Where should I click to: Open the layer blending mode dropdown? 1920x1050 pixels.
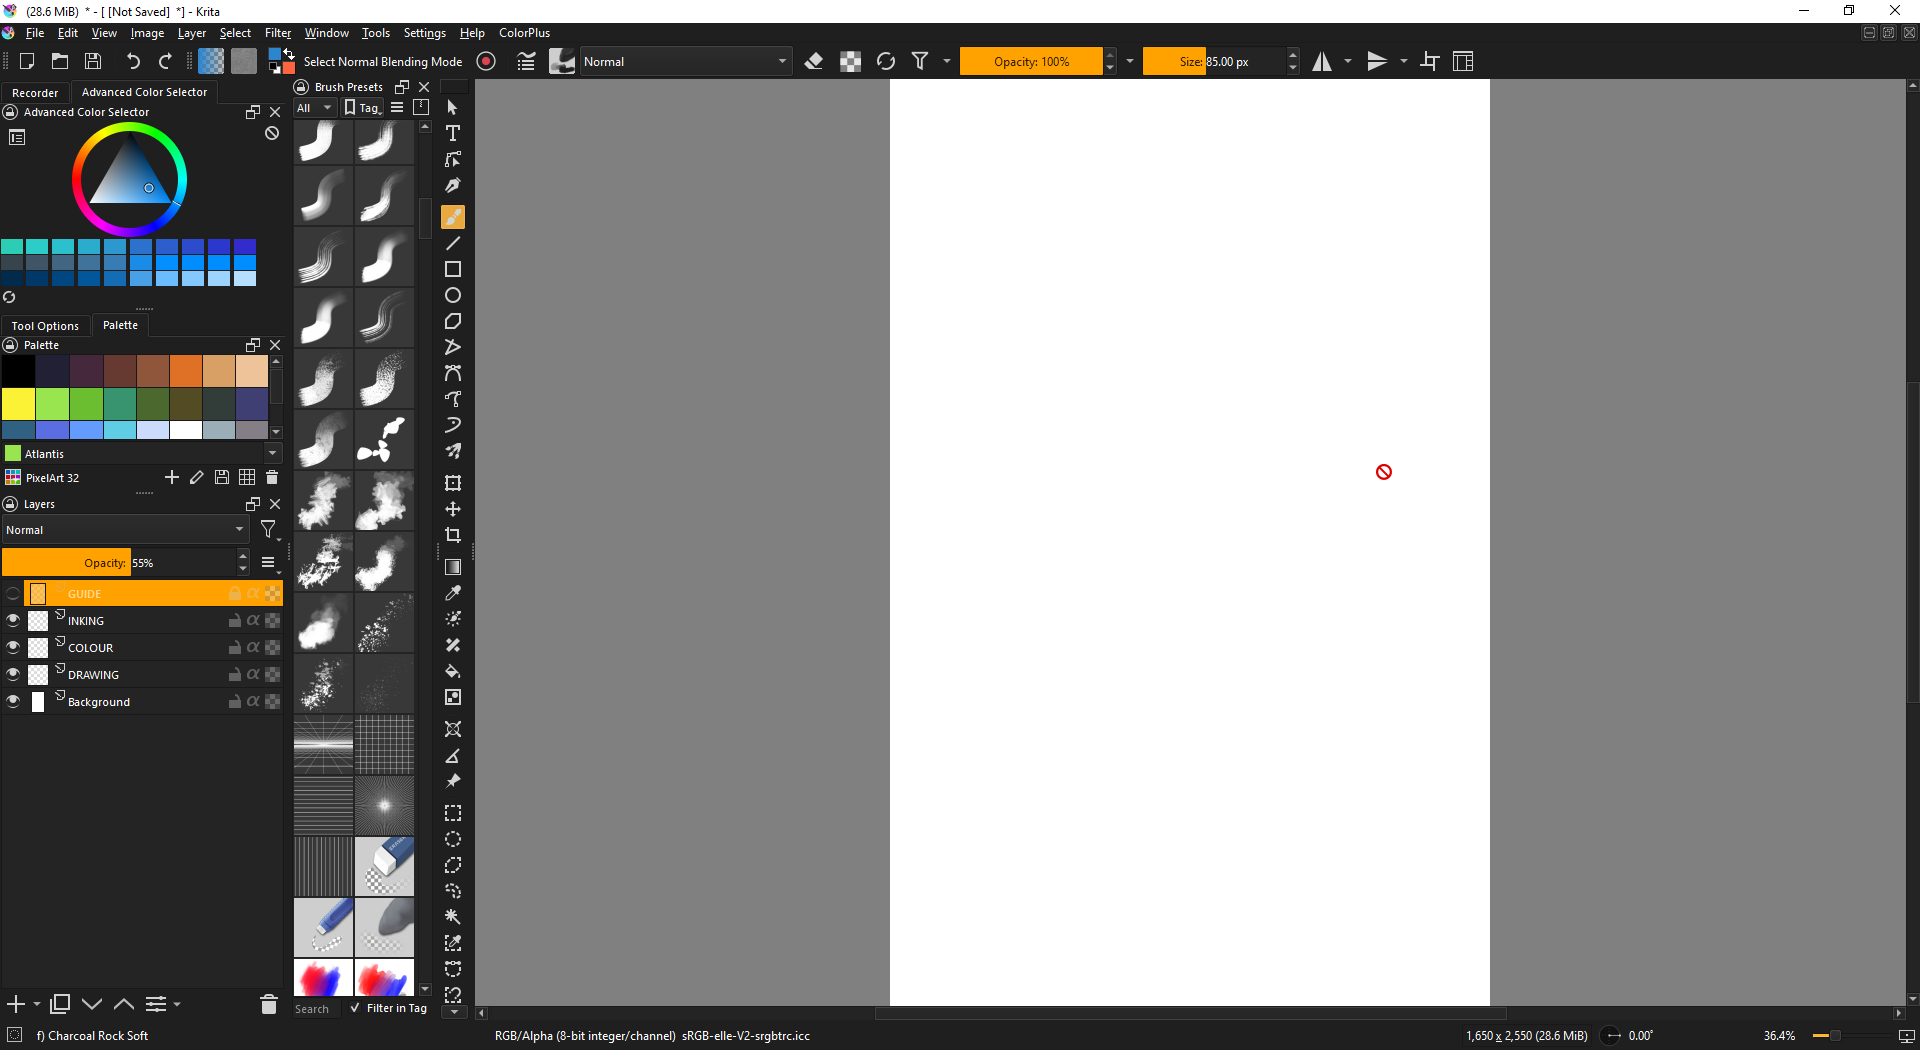click(125, 530)
